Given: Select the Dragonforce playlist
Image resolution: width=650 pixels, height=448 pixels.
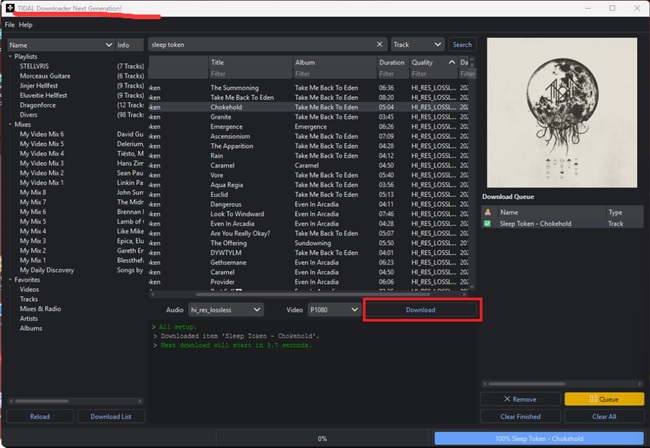Looking at the screenshot, I should tap(38, 105).
